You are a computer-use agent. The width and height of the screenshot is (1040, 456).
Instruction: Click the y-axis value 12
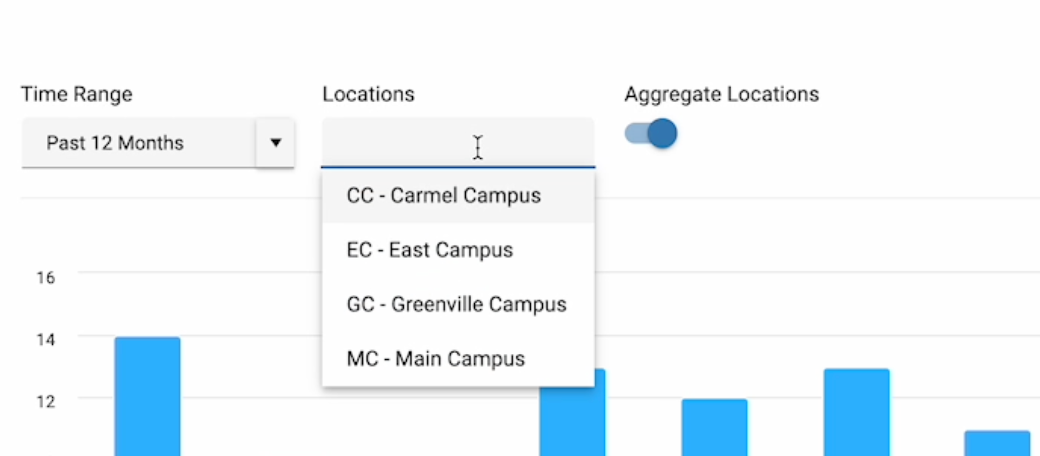coord(45,399)
